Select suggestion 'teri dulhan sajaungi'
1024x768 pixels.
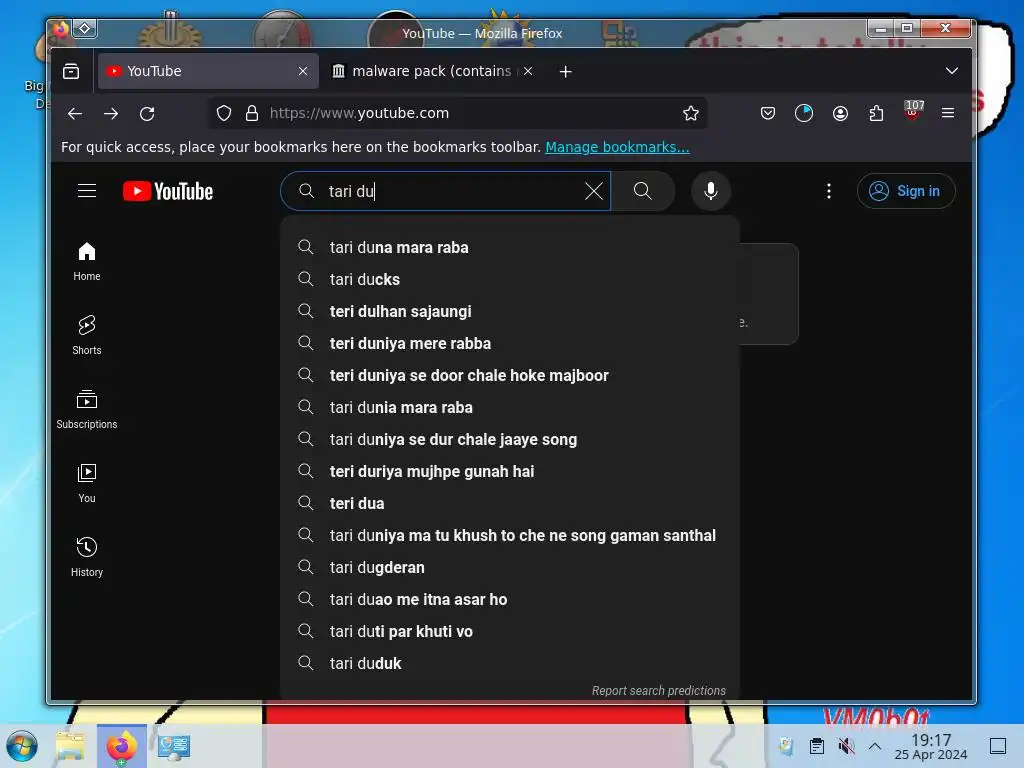(509, 312)
